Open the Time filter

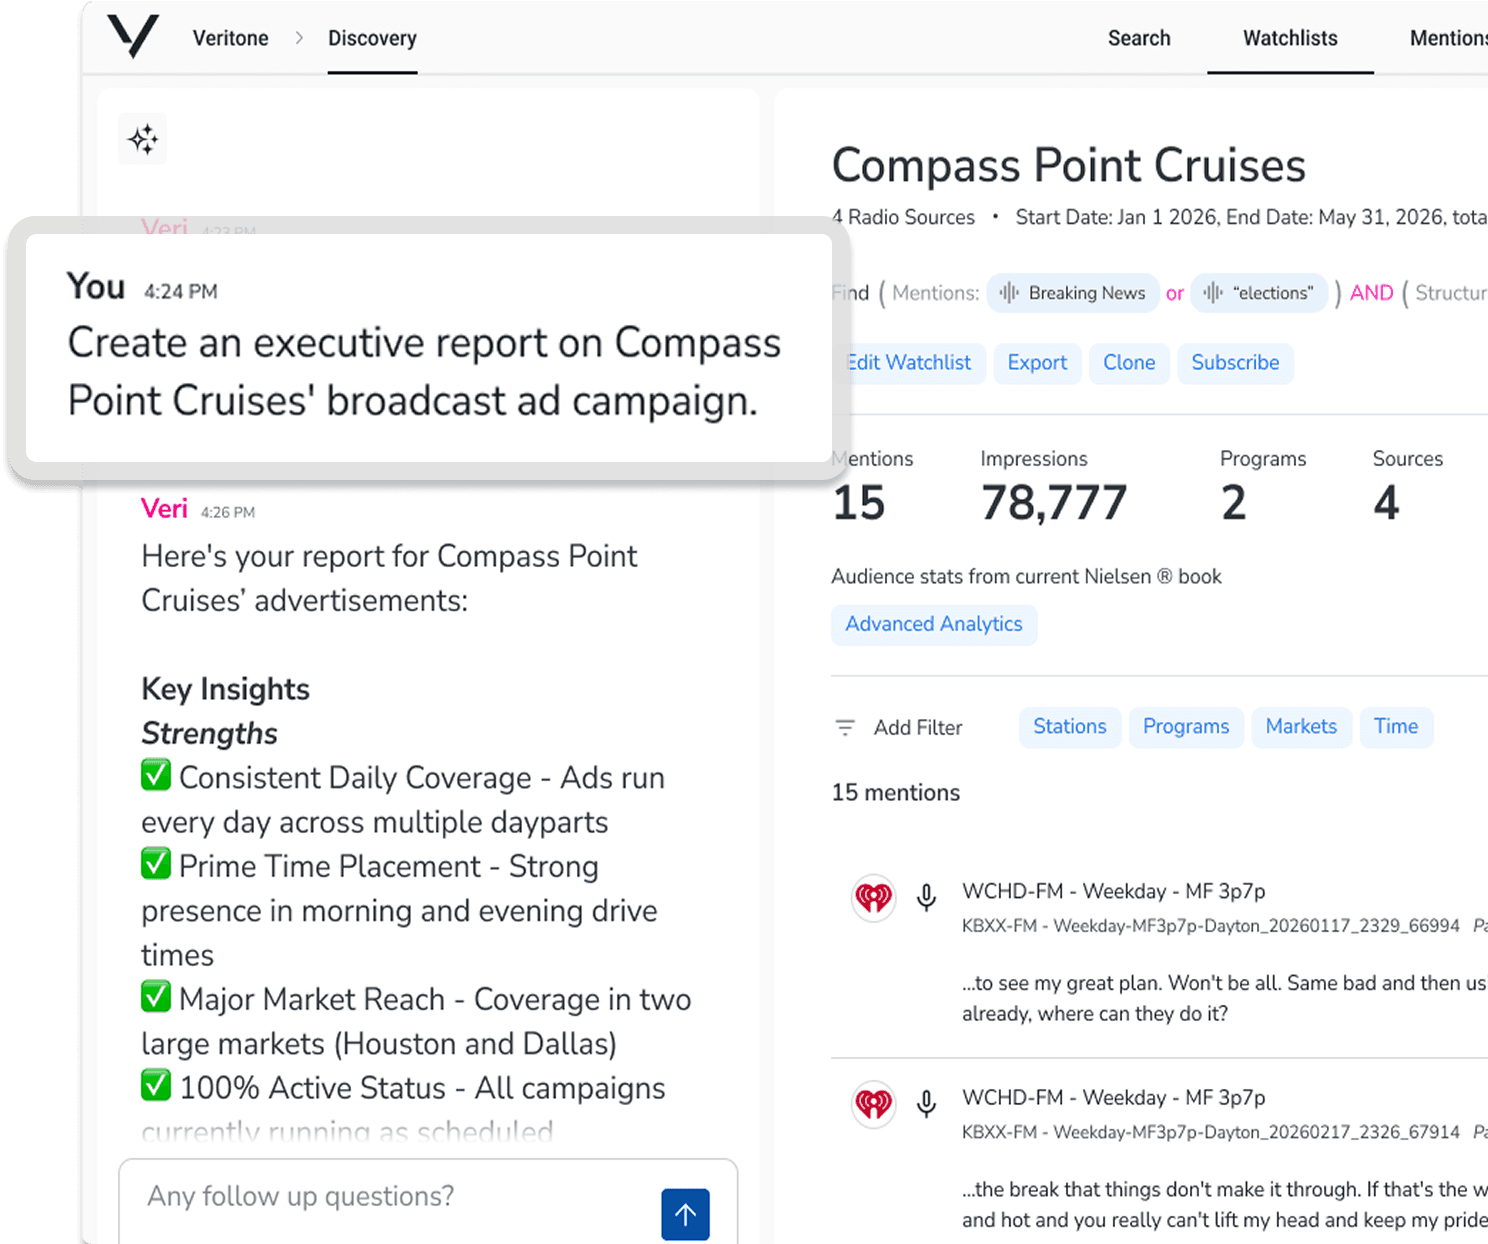(x=1396, y=727)
